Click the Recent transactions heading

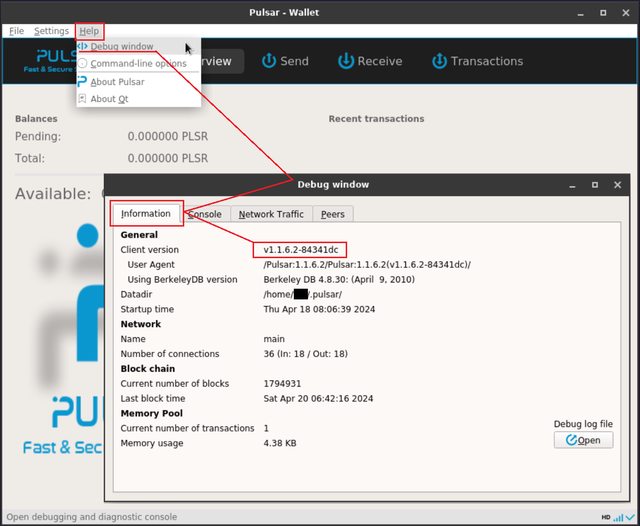[376, 119]
